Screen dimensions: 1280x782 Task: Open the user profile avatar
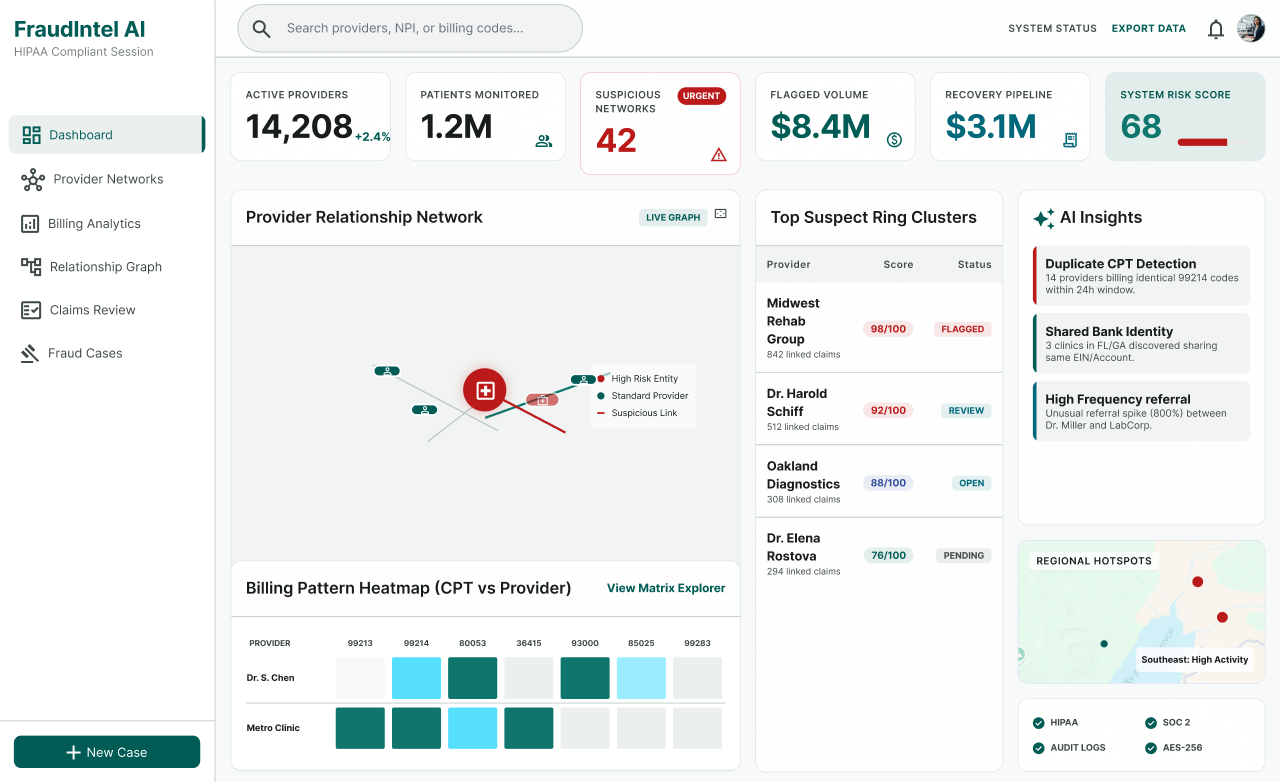point(1251,28)
